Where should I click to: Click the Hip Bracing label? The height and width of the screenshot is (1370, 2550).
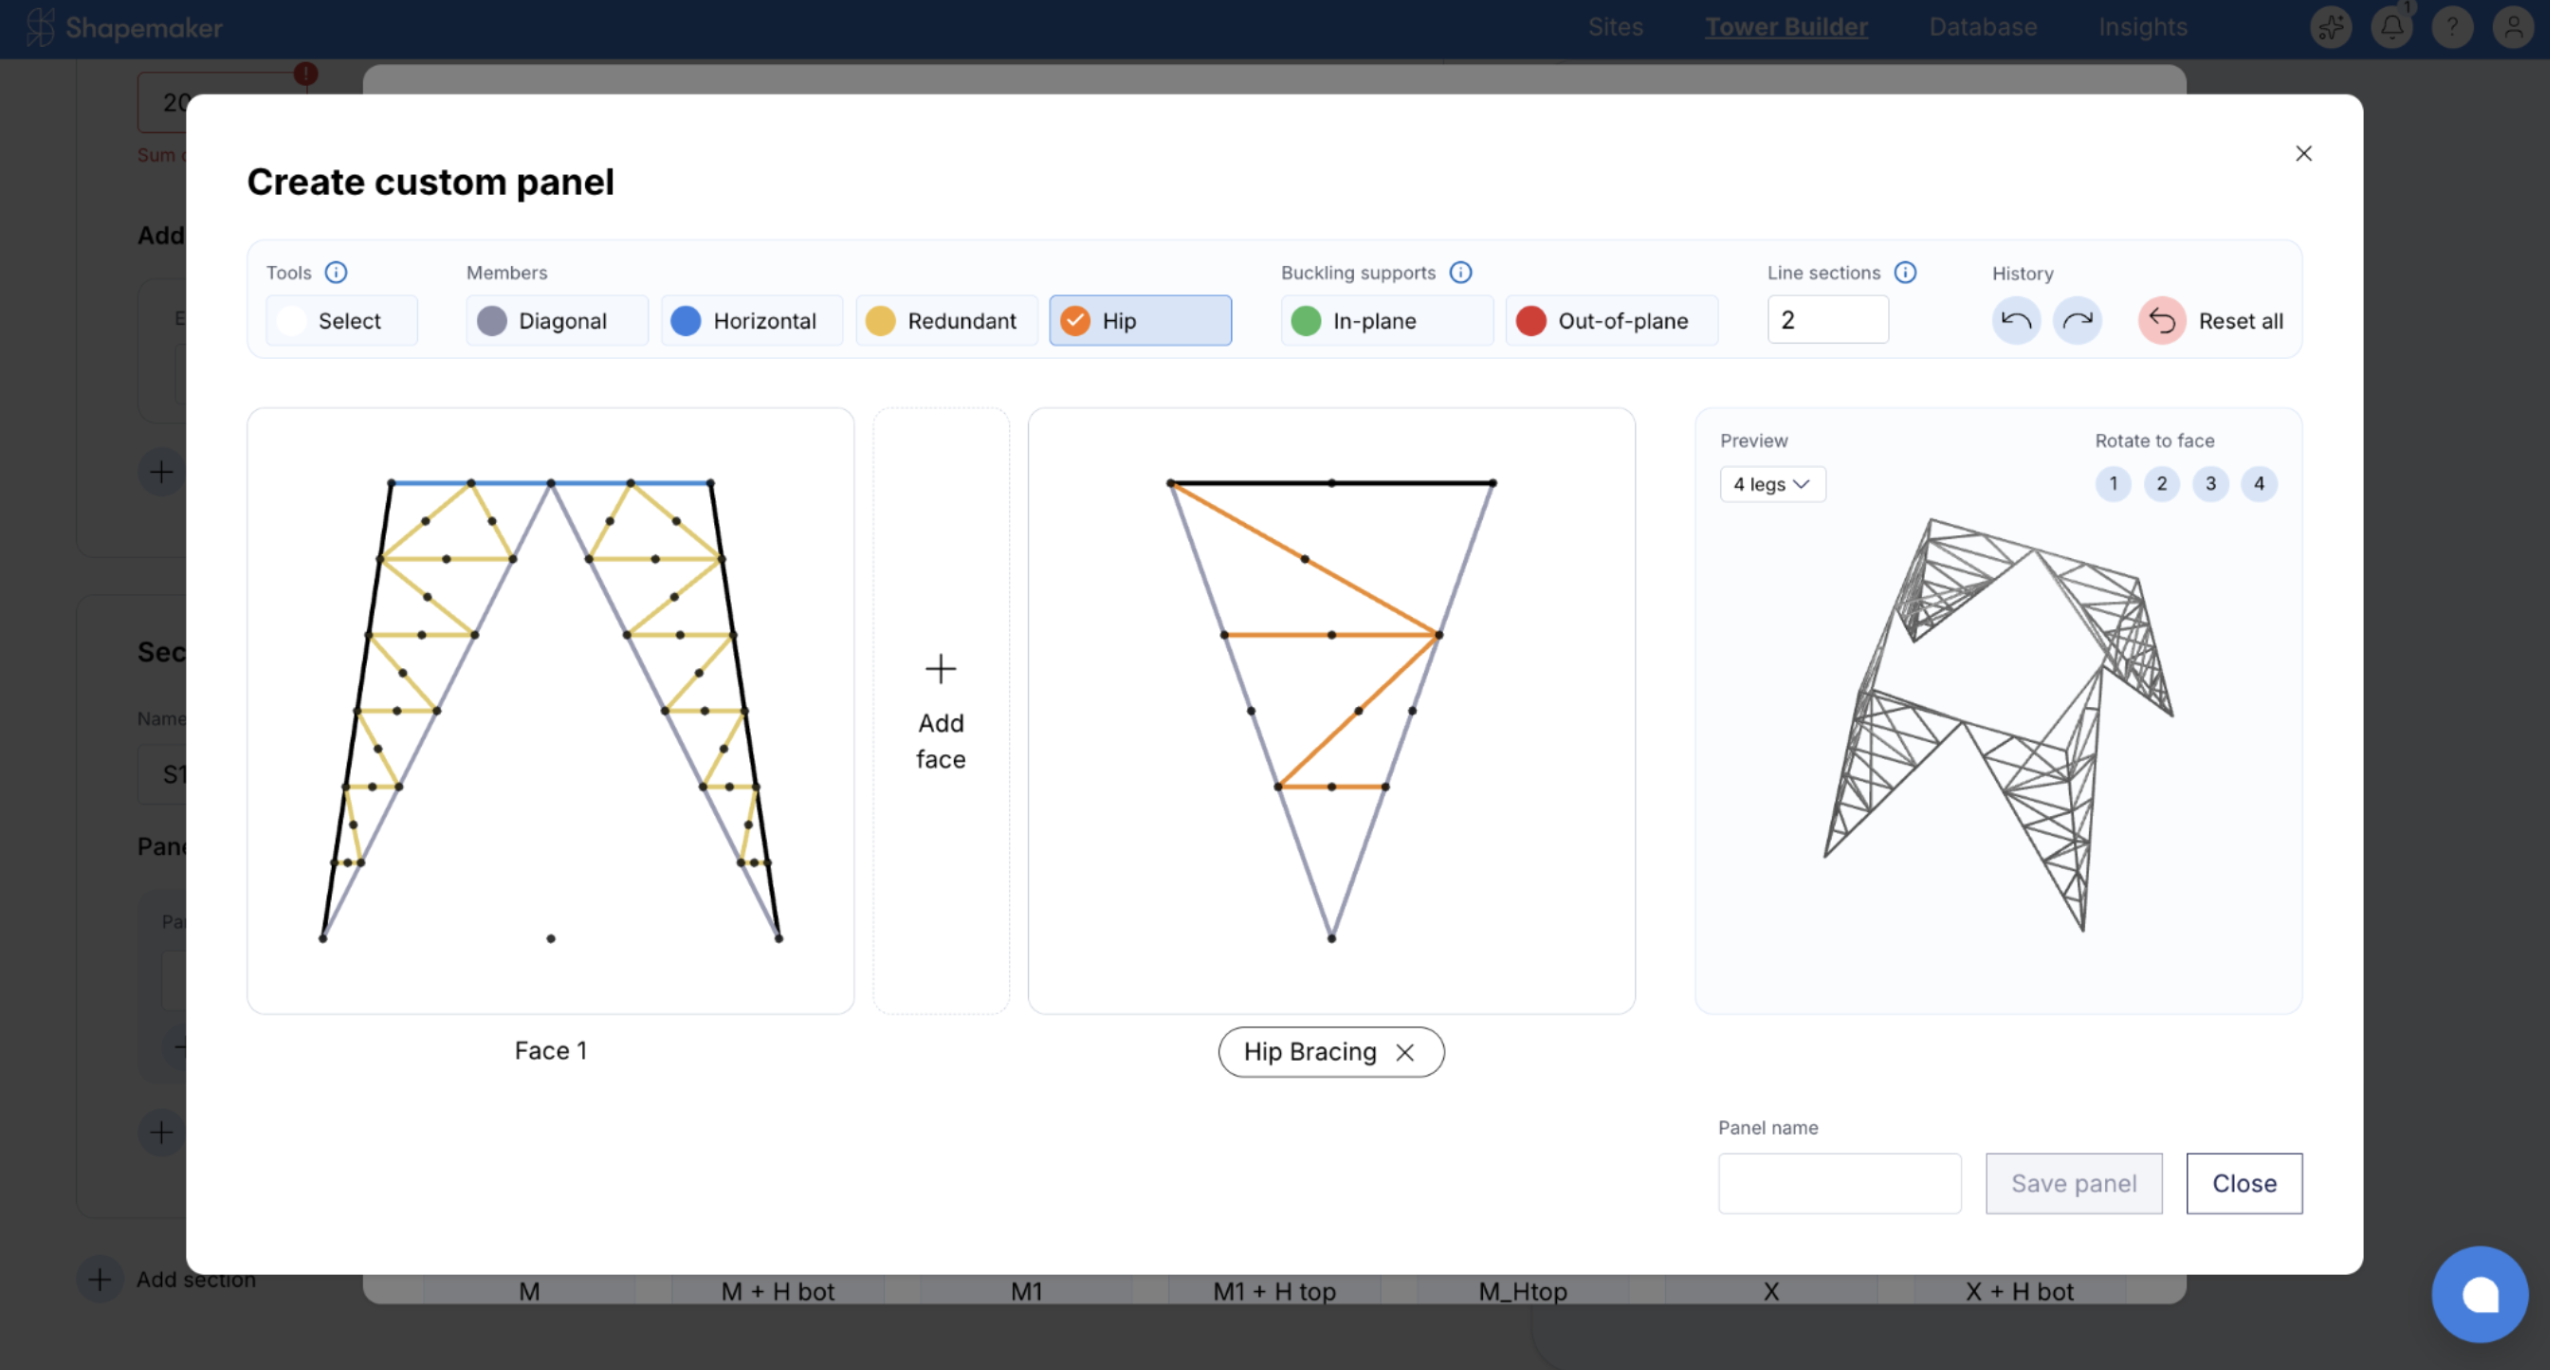point(1310,1052)
